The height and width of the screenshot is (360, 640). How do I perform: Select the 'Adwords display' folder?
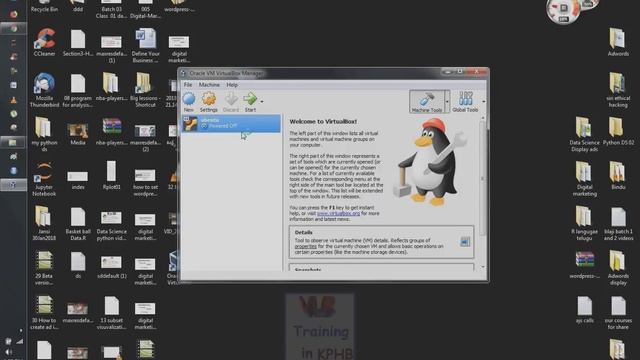618,268
